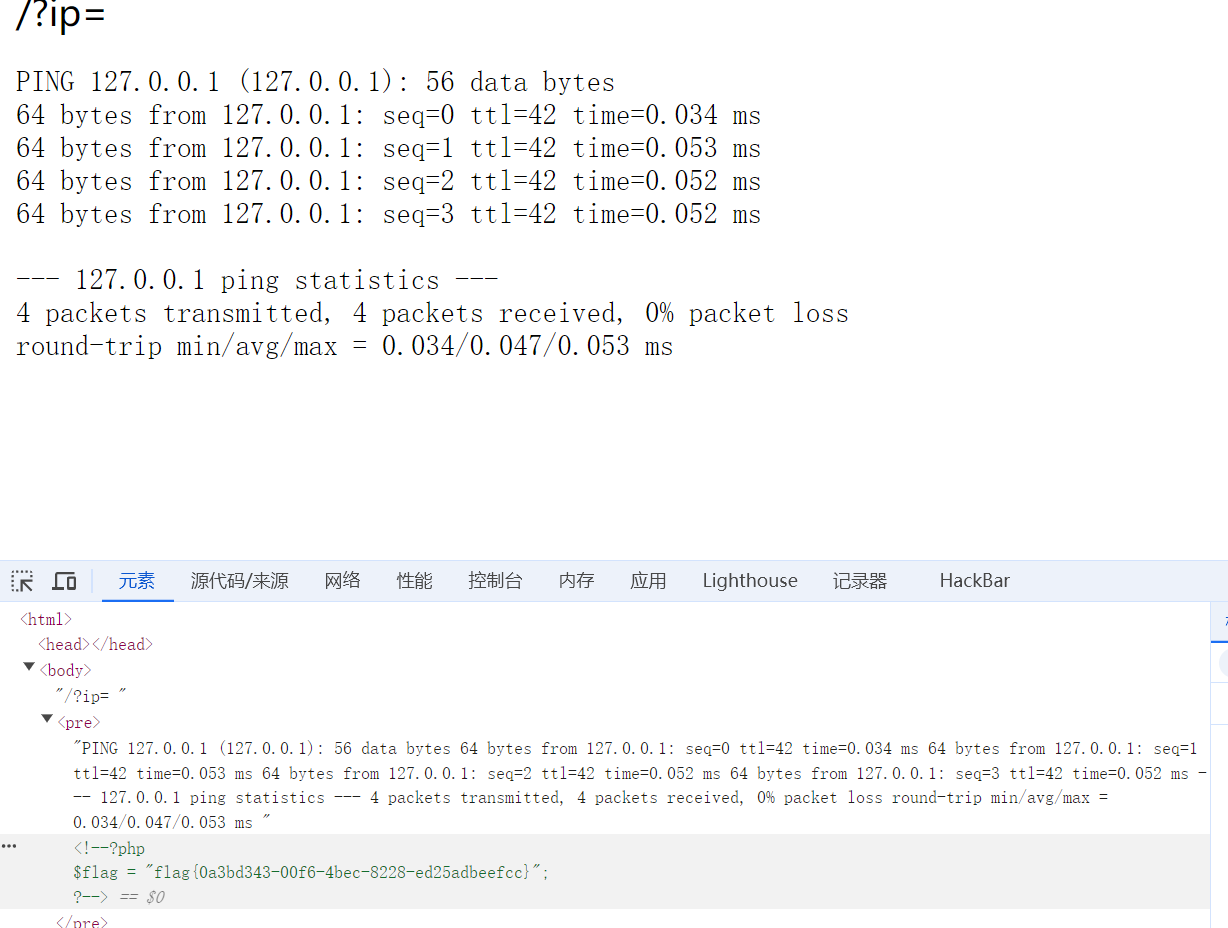Go to the 应用 (Application) tab
The width and height of the screenshot is (1228, 928).
[x=648, y=581]
